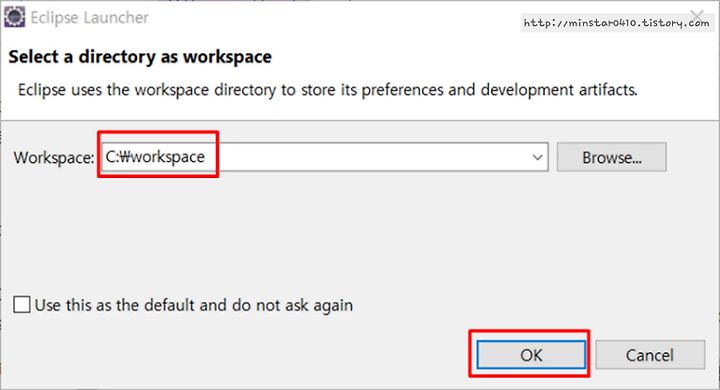Image resolution: width=720 pixels, height=390 pixels.
Task: Expand the Workspace path dropdown arrow
Action: pos(537,158)
